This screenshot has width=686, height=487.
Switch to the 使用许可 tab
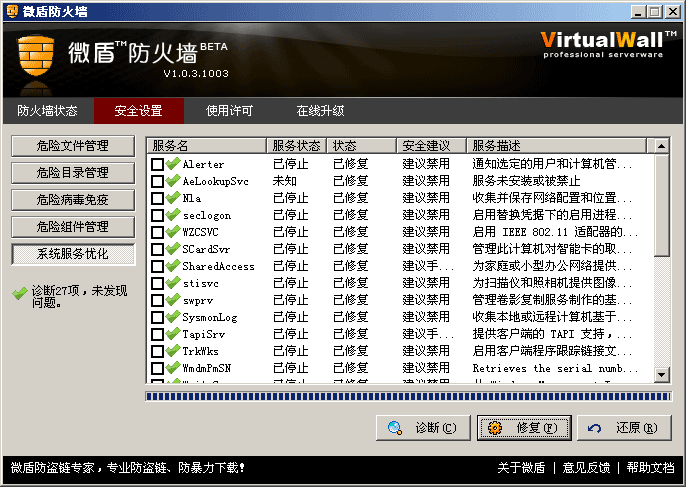pyautogui.click(x=230, y=111)
